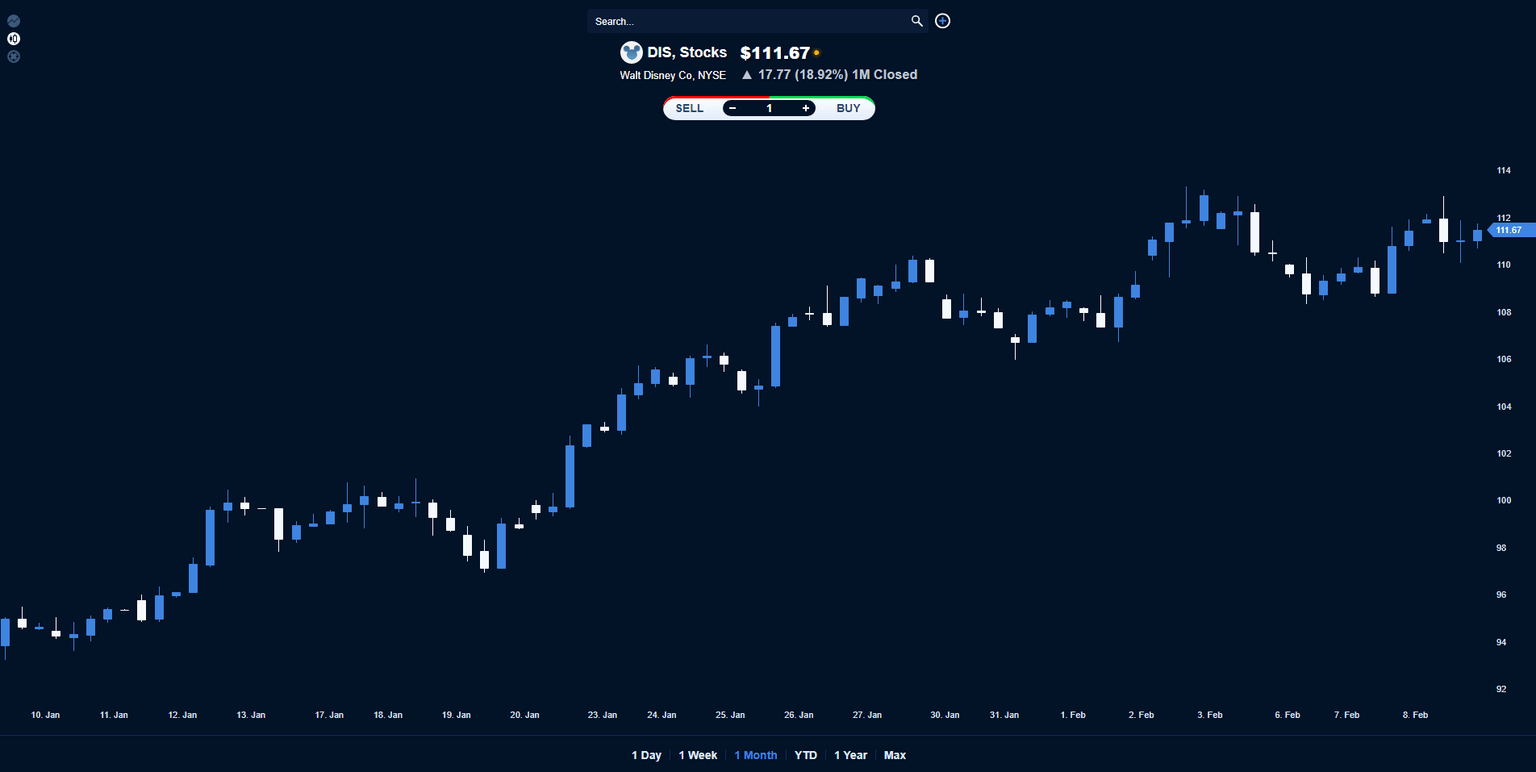Click the order quantity value field
1536x772 pixels.
tap(769, 108)
